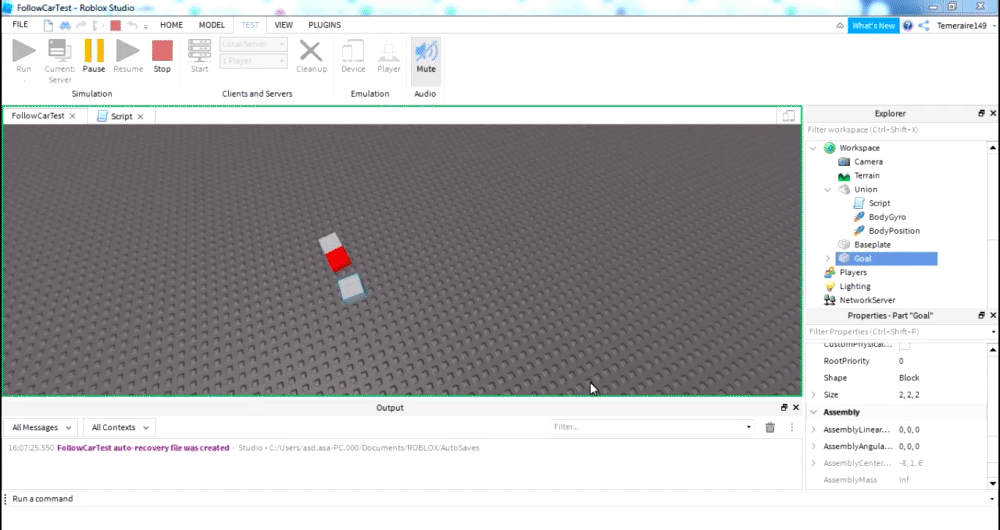The image size is (1000, 530).
Task: Toggle the CustomPhysical... checkbox
Action: (x=904, y=345)
